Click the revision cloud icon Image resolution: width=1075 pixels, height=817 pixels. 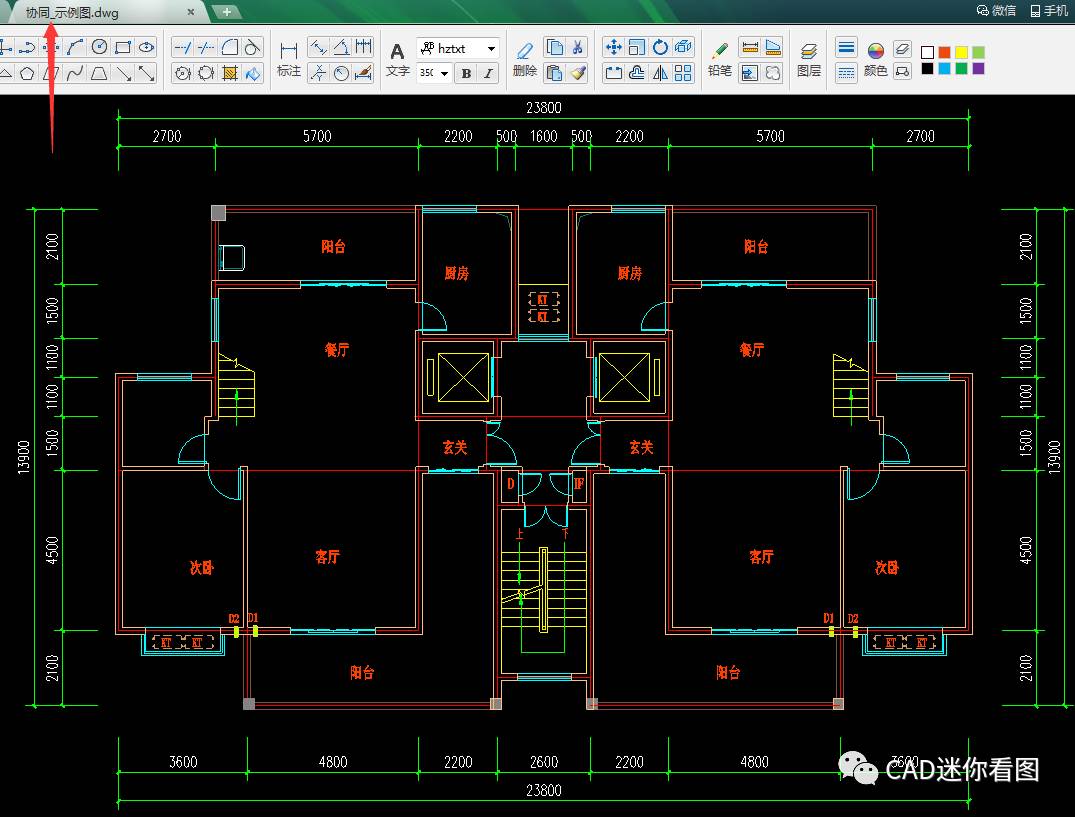[773, 73]
